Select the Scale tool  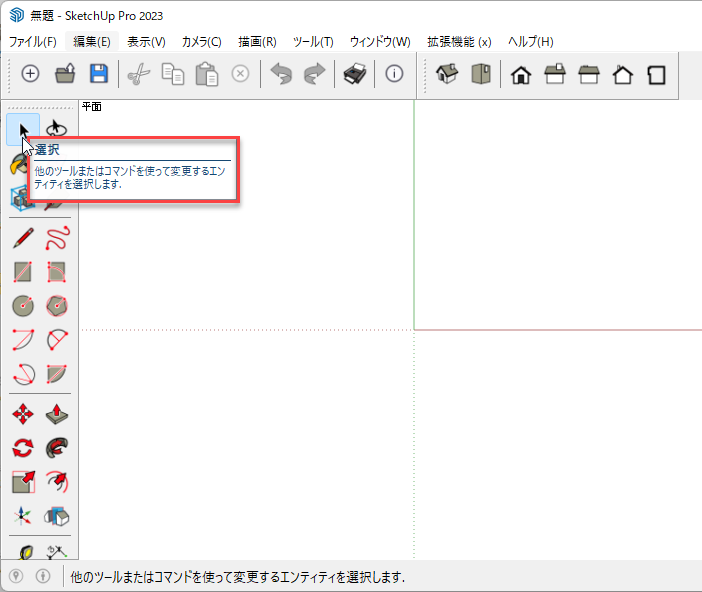[23, 482]
